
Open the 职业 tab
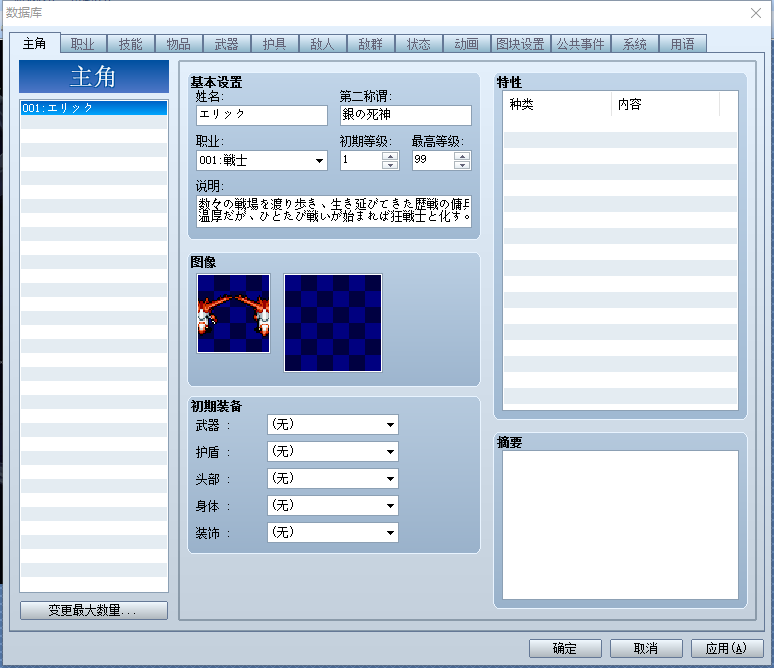[82, 44]
